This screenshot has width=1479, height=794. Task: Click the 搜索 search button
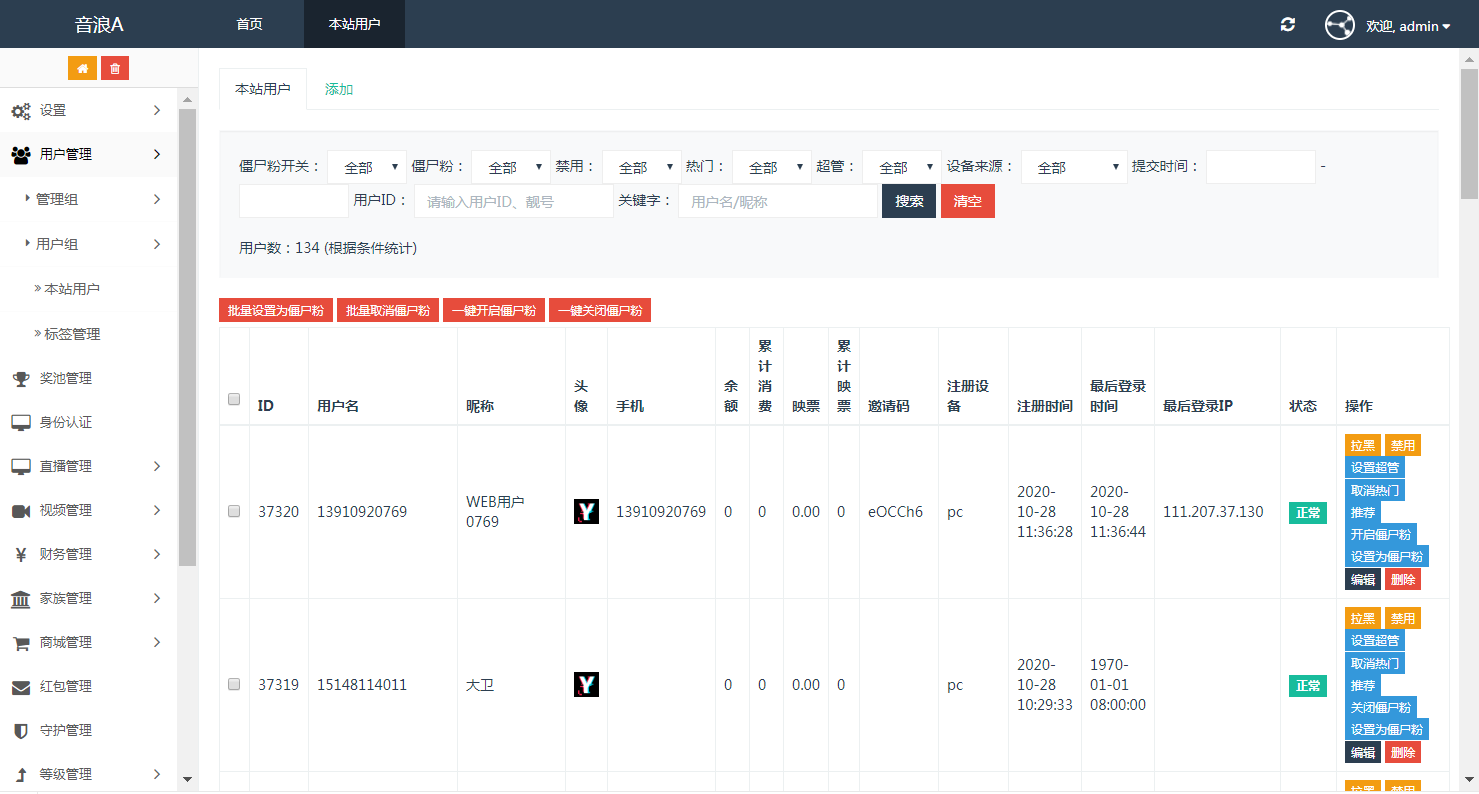click(x=909, y=201)
